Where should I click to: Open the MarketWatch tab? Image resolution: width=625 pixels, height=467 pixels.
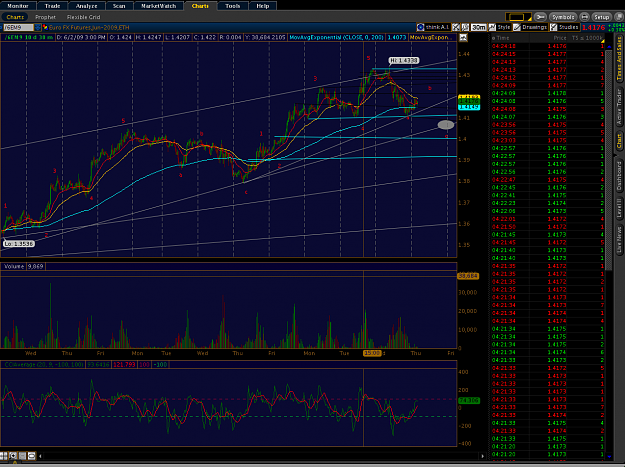[158, 6]
